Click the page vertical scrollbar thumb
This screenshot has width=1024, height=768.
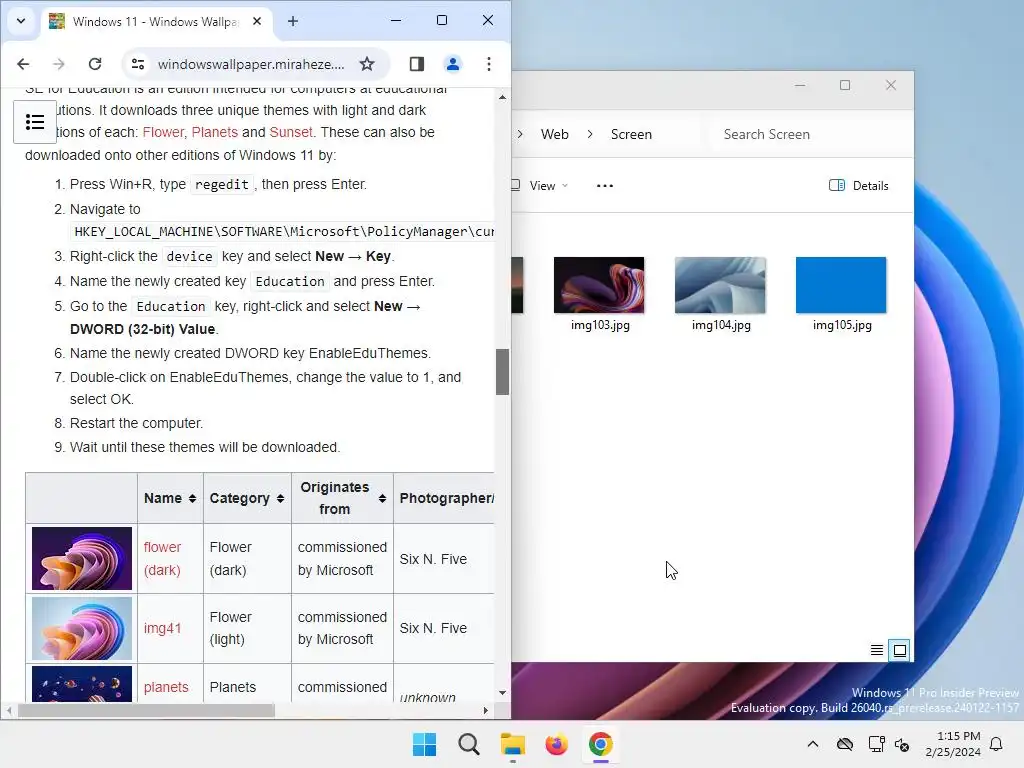coord(502,372)
